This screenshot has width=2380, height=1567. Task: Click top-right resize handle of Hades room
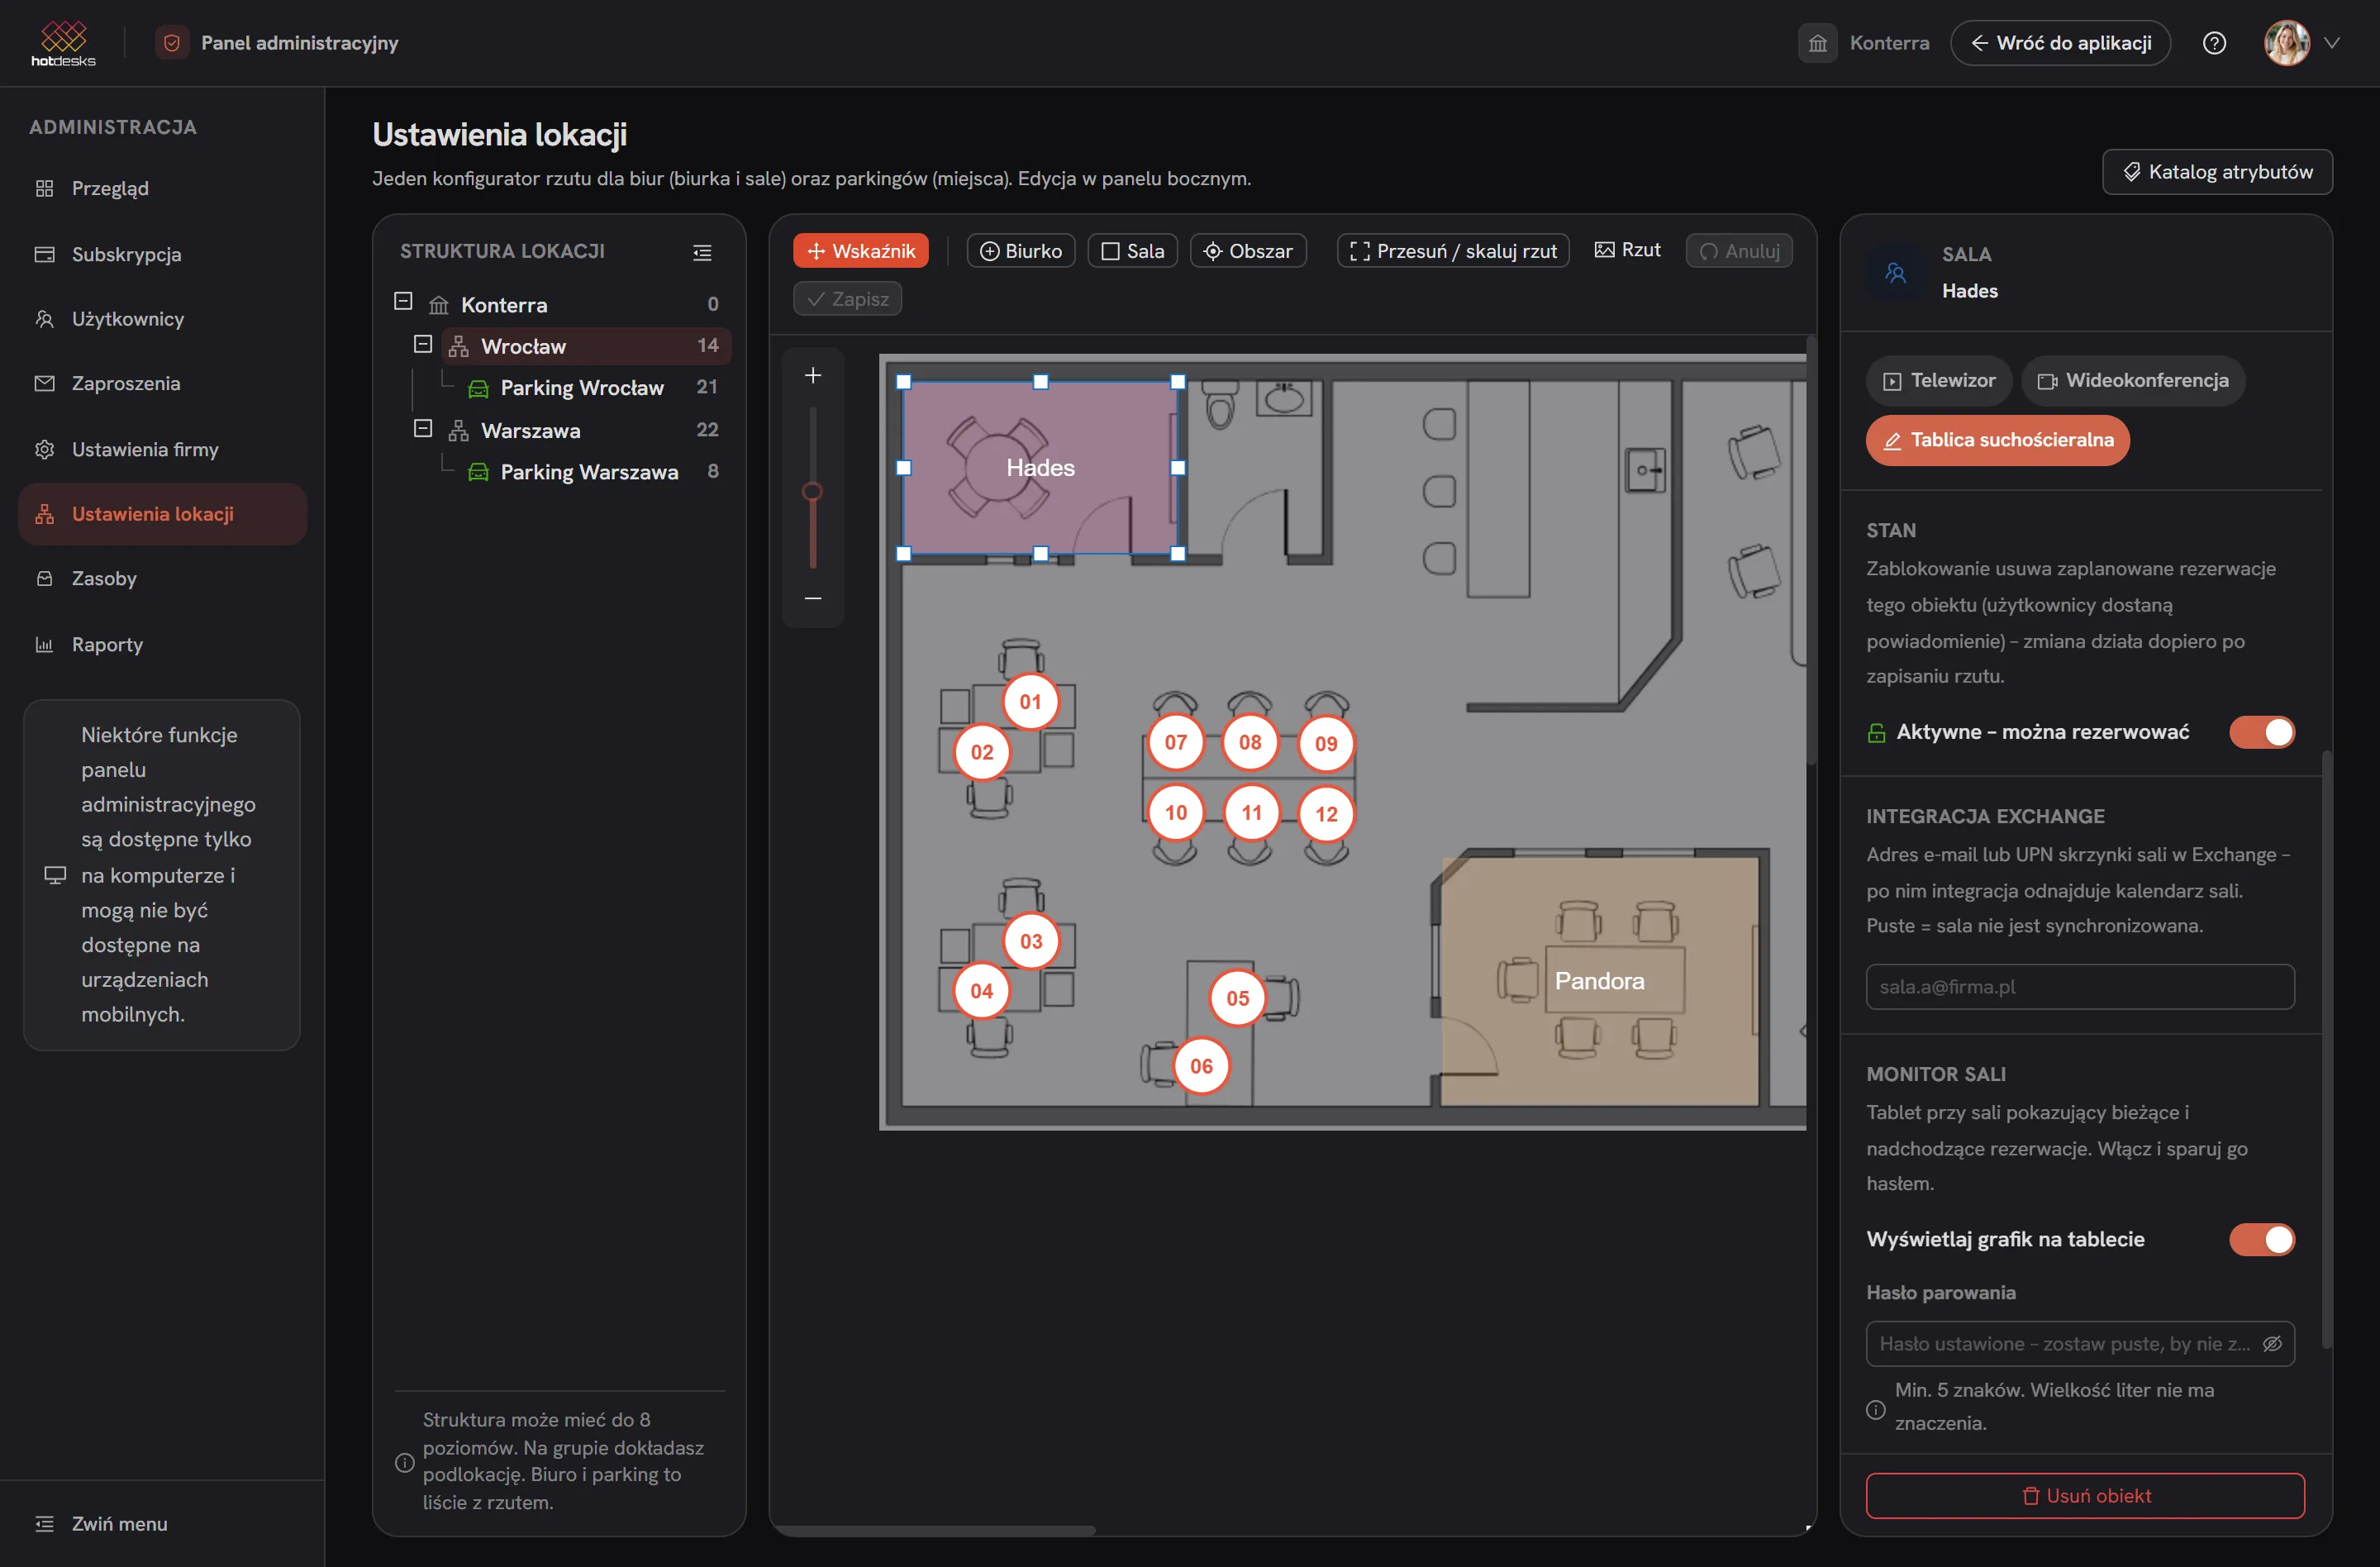pyautogui.click(x=1178, y=382)
